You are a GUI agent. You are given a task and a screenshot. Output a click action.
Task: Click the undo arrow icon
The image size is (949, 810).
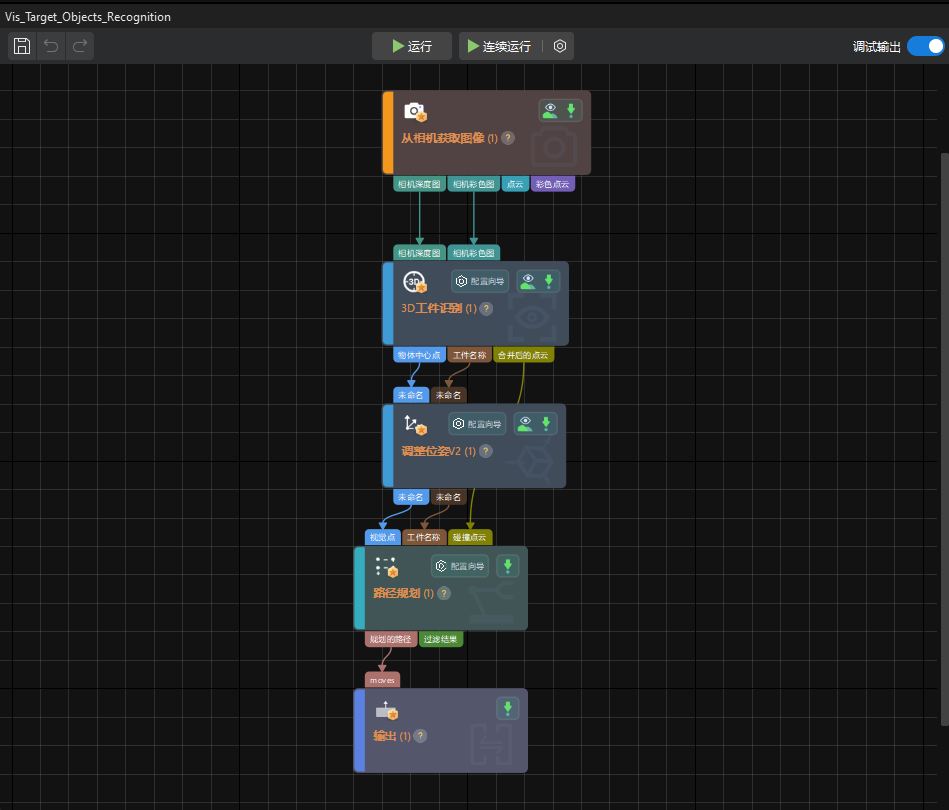click(x=51, y=46)
